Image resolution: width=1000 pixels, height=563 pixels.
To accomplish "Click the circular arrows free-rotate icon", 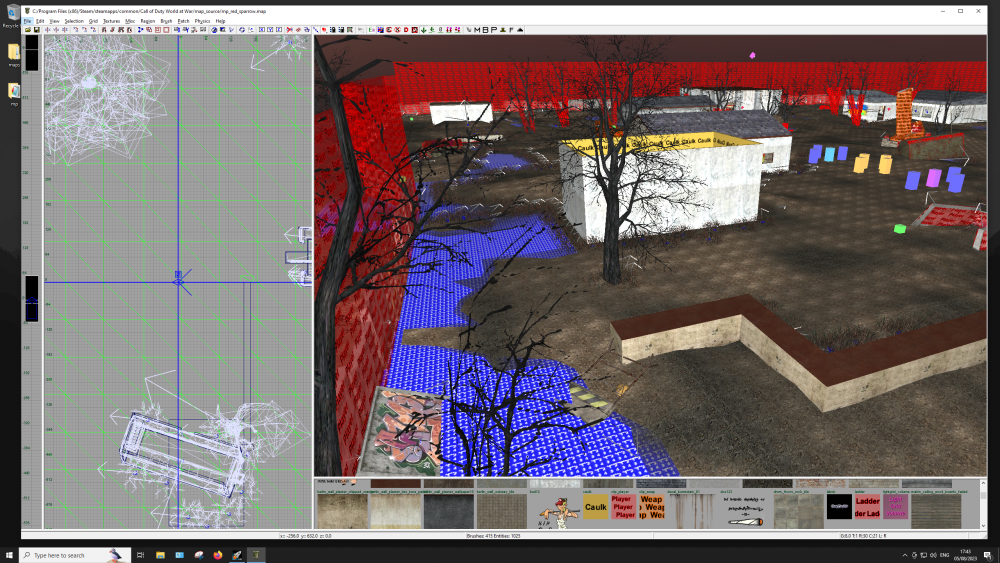I will [241, 29].
